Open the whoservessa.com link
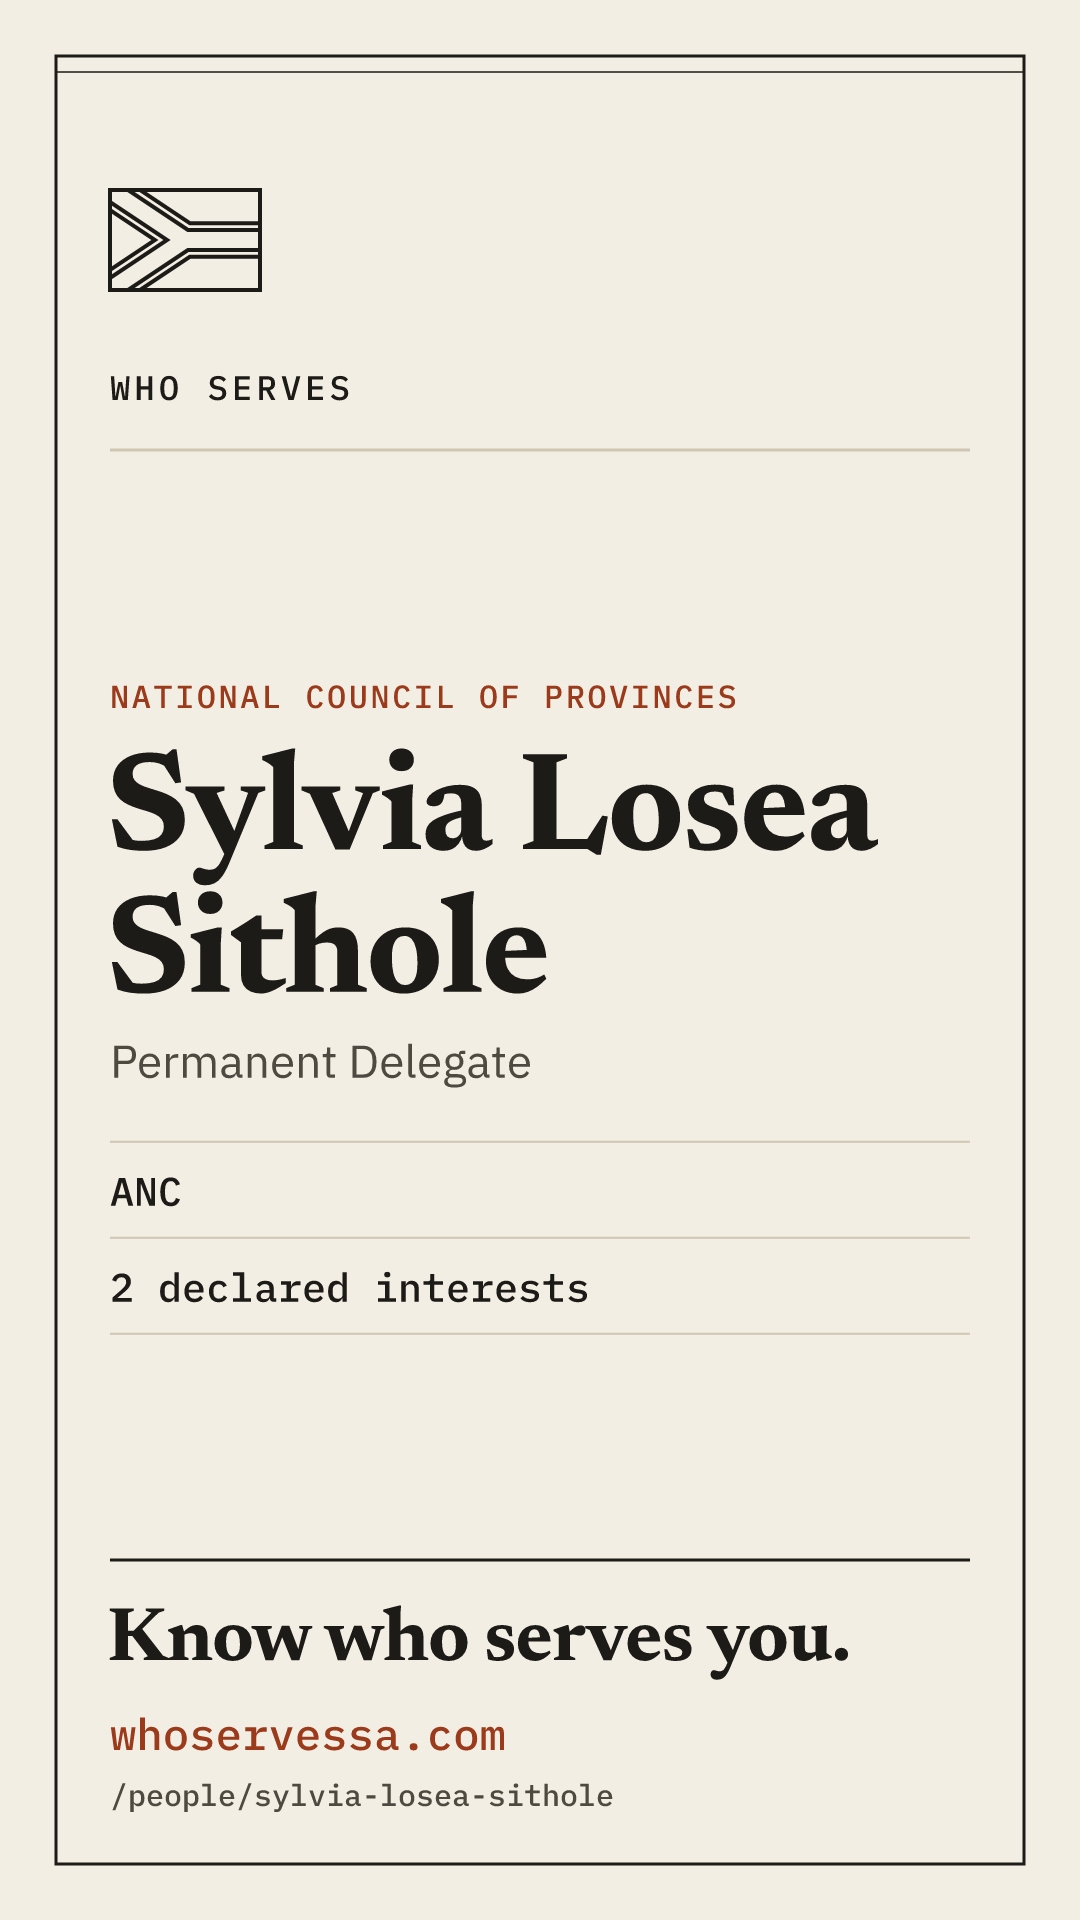 pos(308,1736)
